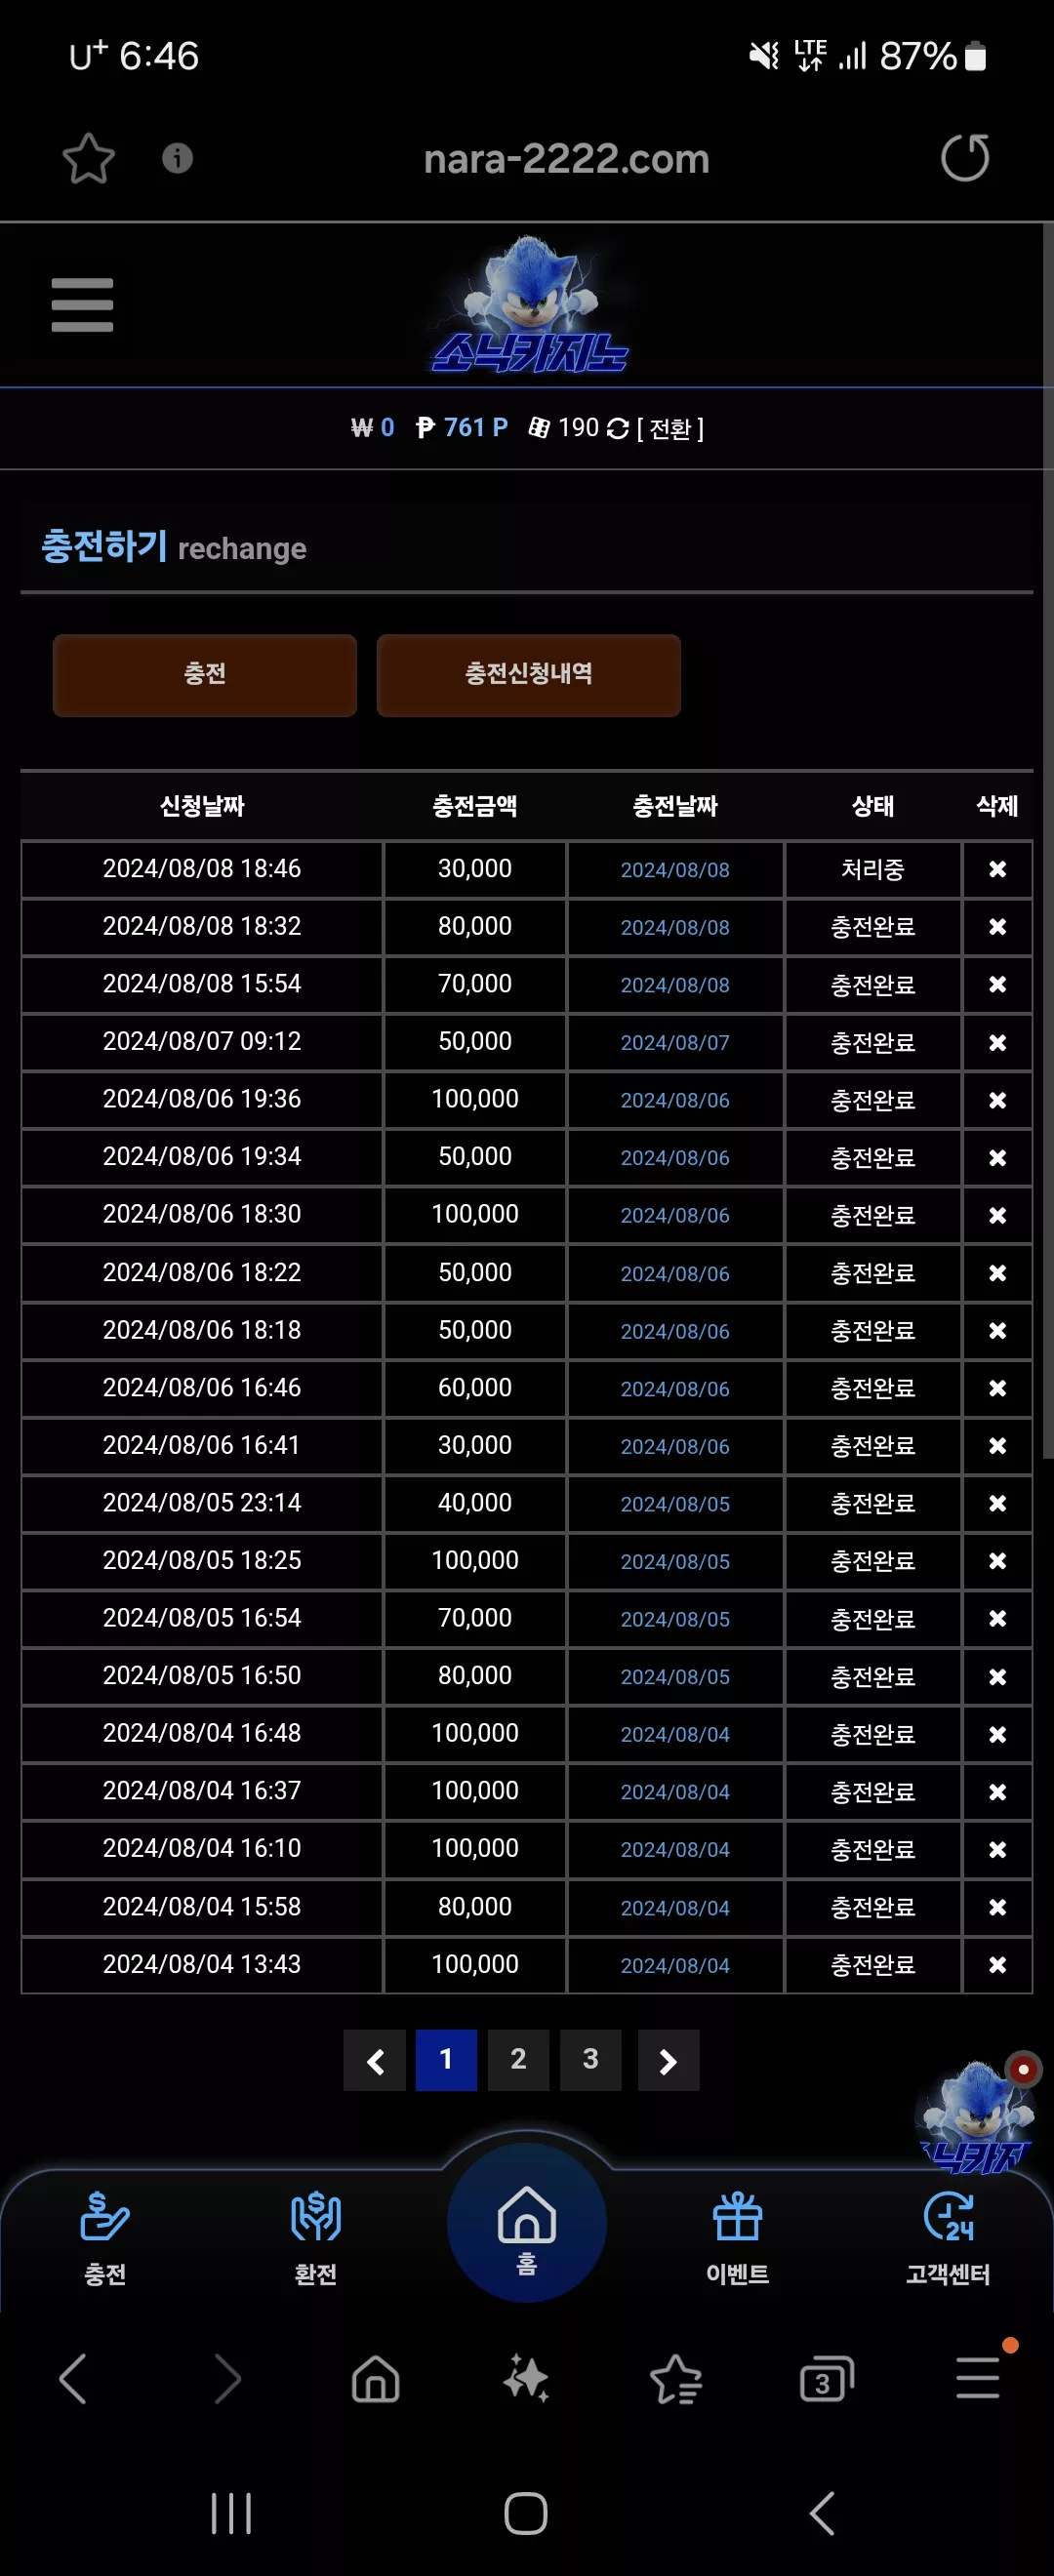Delete the 2024/08/07 09:12 charge row

click(997, 1042)
